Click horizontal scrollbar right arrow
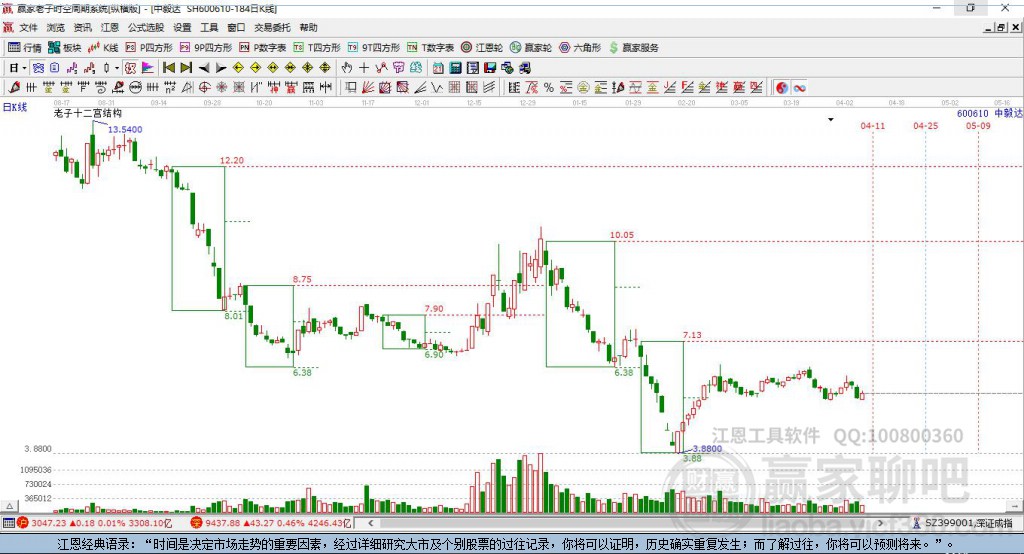 [x=880, y=523]
